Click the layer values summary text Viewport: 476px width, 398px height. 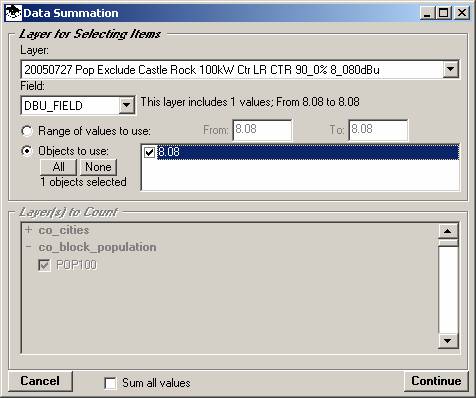pyautogui.click(x=250, y=102)
